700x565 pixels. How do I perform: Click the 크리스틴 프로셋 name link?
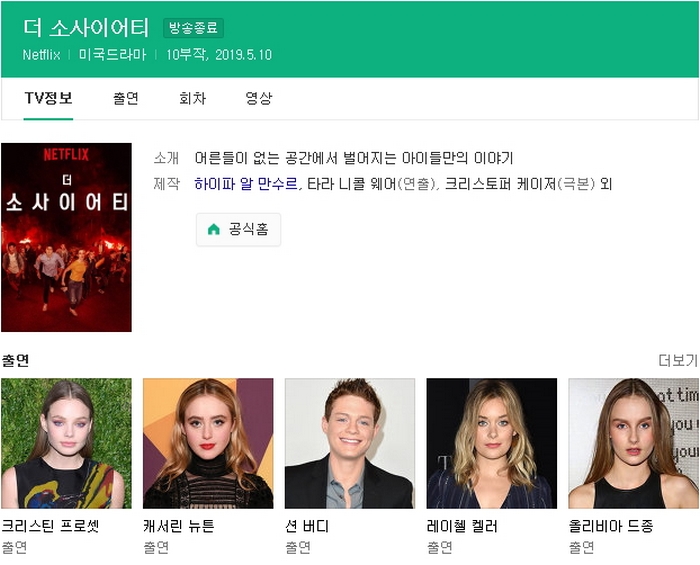click(x=50, y=526)
